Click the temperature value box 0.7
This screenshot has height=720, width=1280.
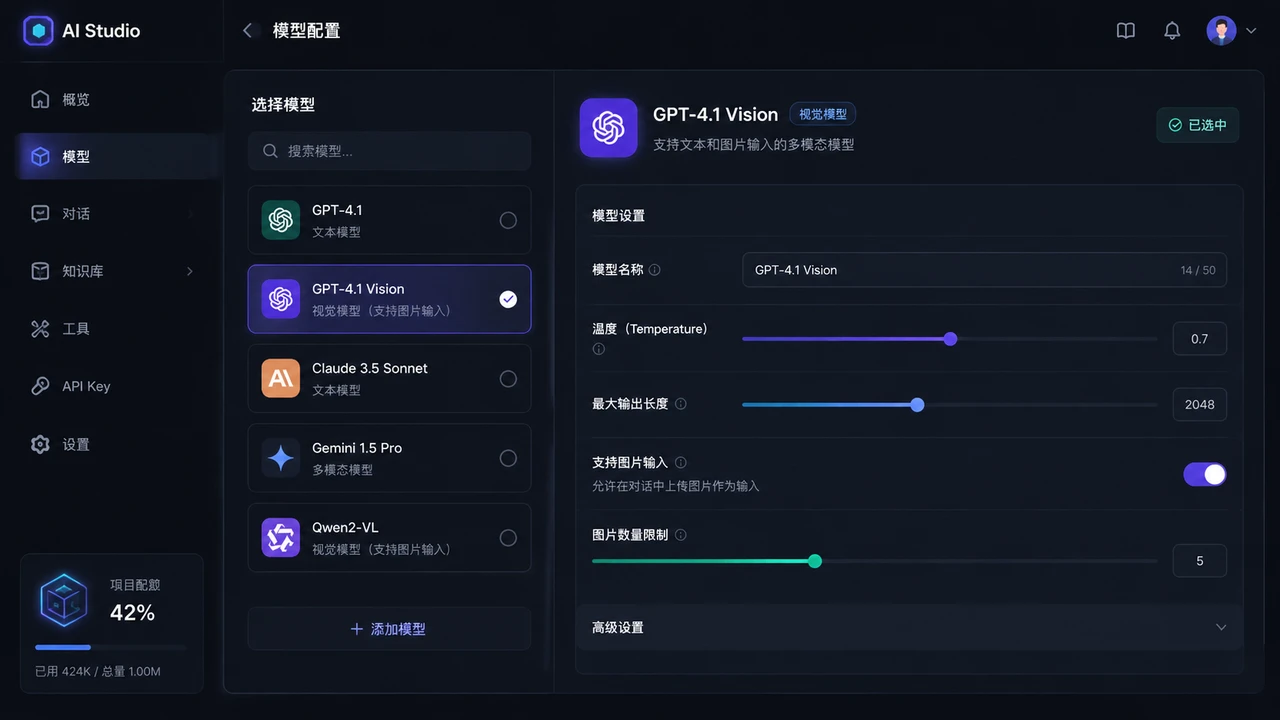point(1199,339)
